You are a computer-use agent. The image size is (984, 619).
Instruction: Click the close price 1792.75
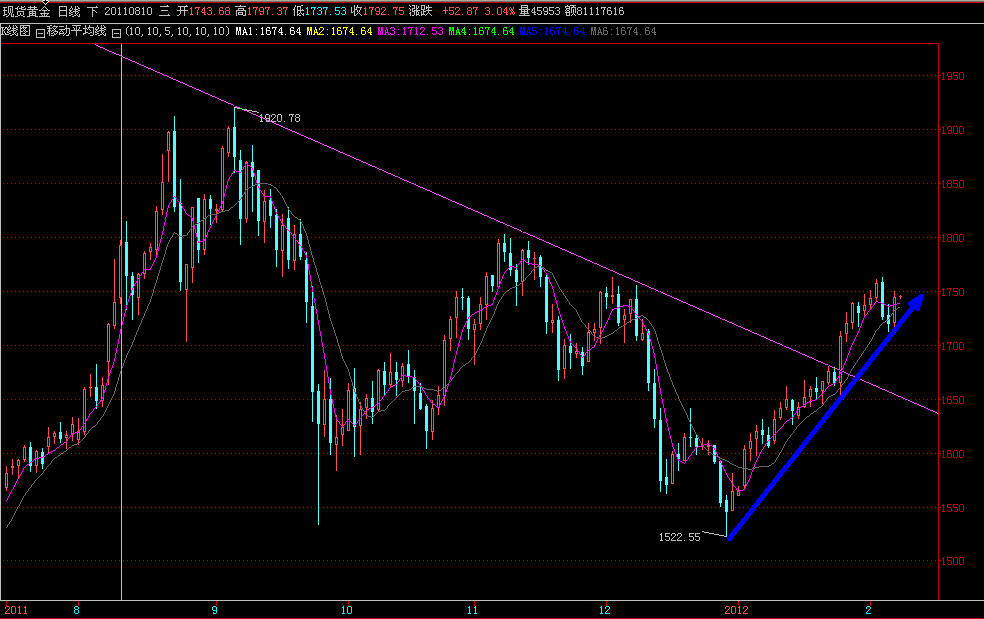383,11
